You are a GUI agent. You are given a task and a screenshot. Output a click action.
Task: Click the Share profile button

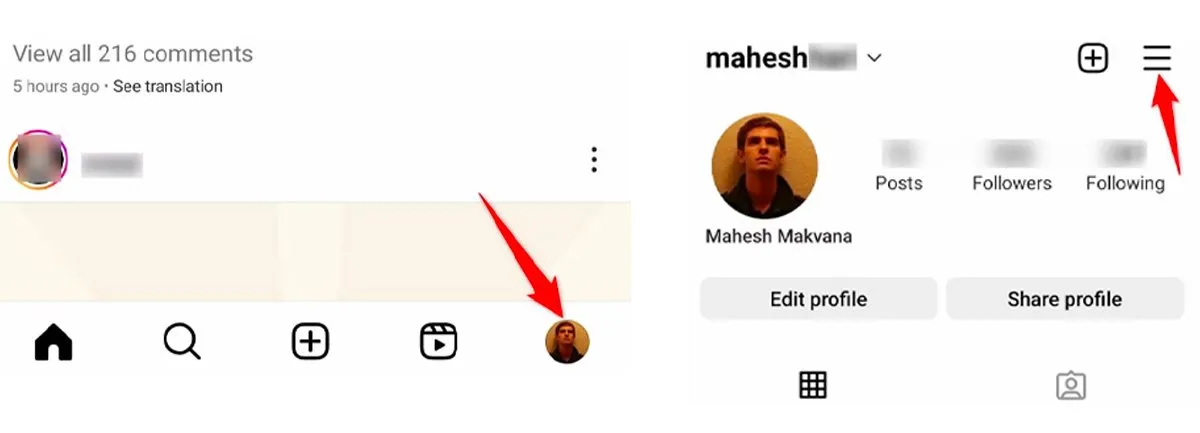(x=1065, y=299)
